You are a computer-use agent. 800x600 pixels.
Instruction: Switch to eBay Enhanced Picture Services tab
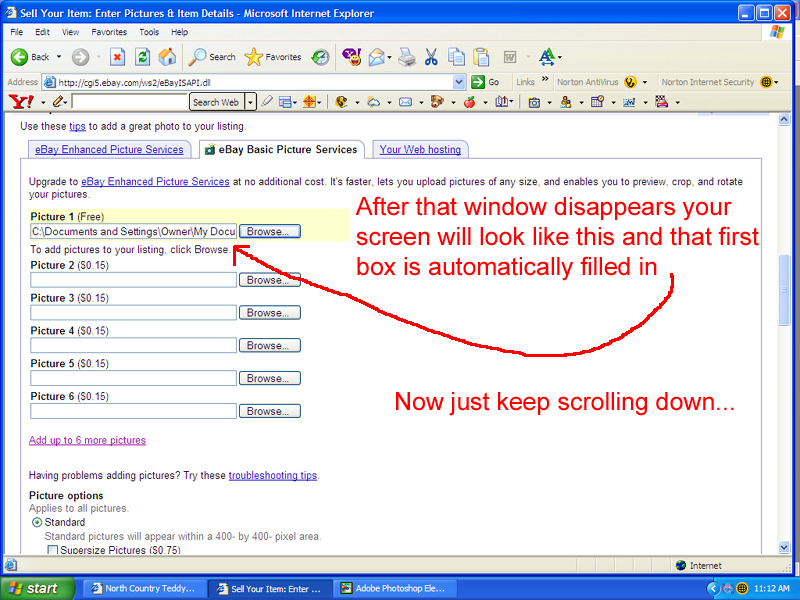click(109, 150)
